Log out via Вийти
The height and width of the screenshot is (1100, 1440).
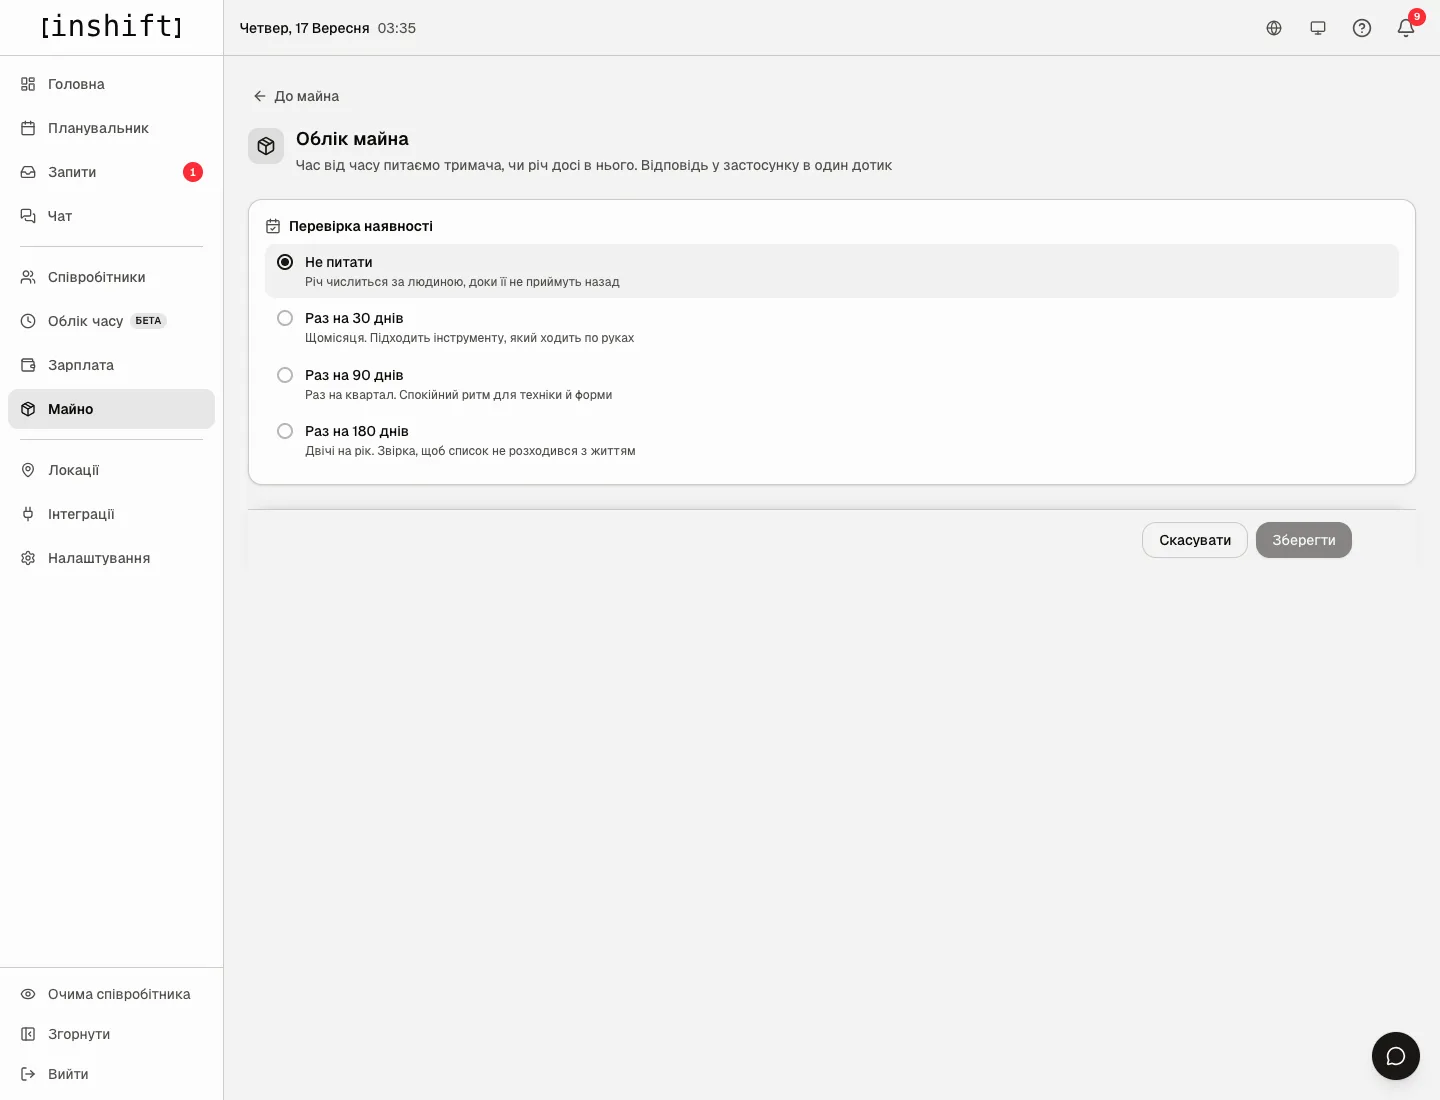click(111, 1074)
